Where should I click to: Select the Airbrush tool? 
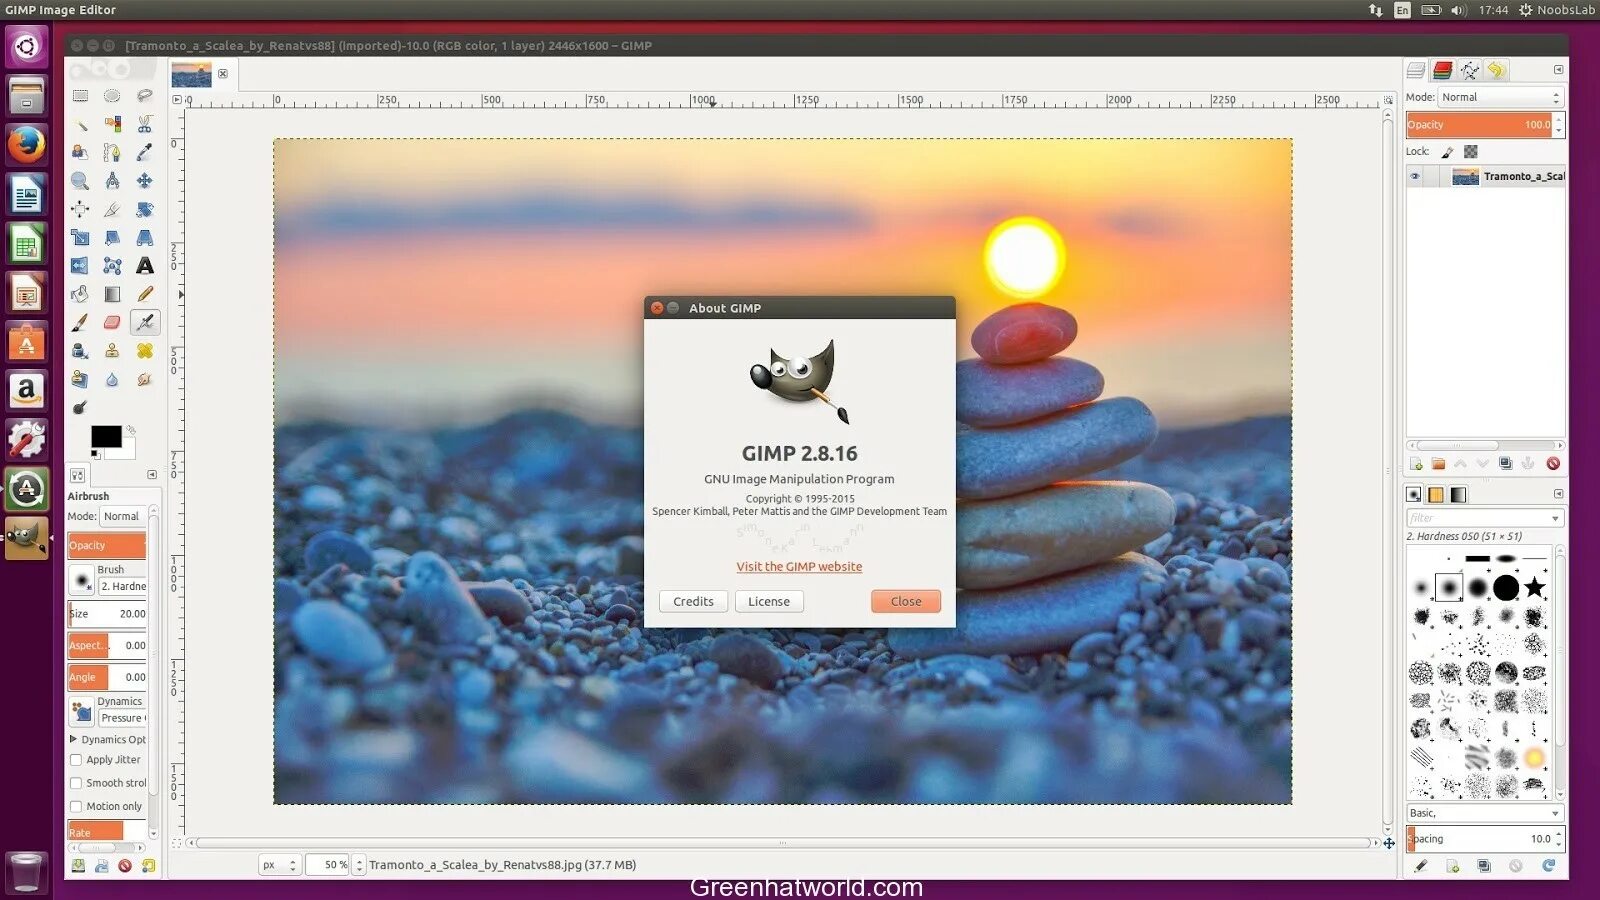[145, 322]
